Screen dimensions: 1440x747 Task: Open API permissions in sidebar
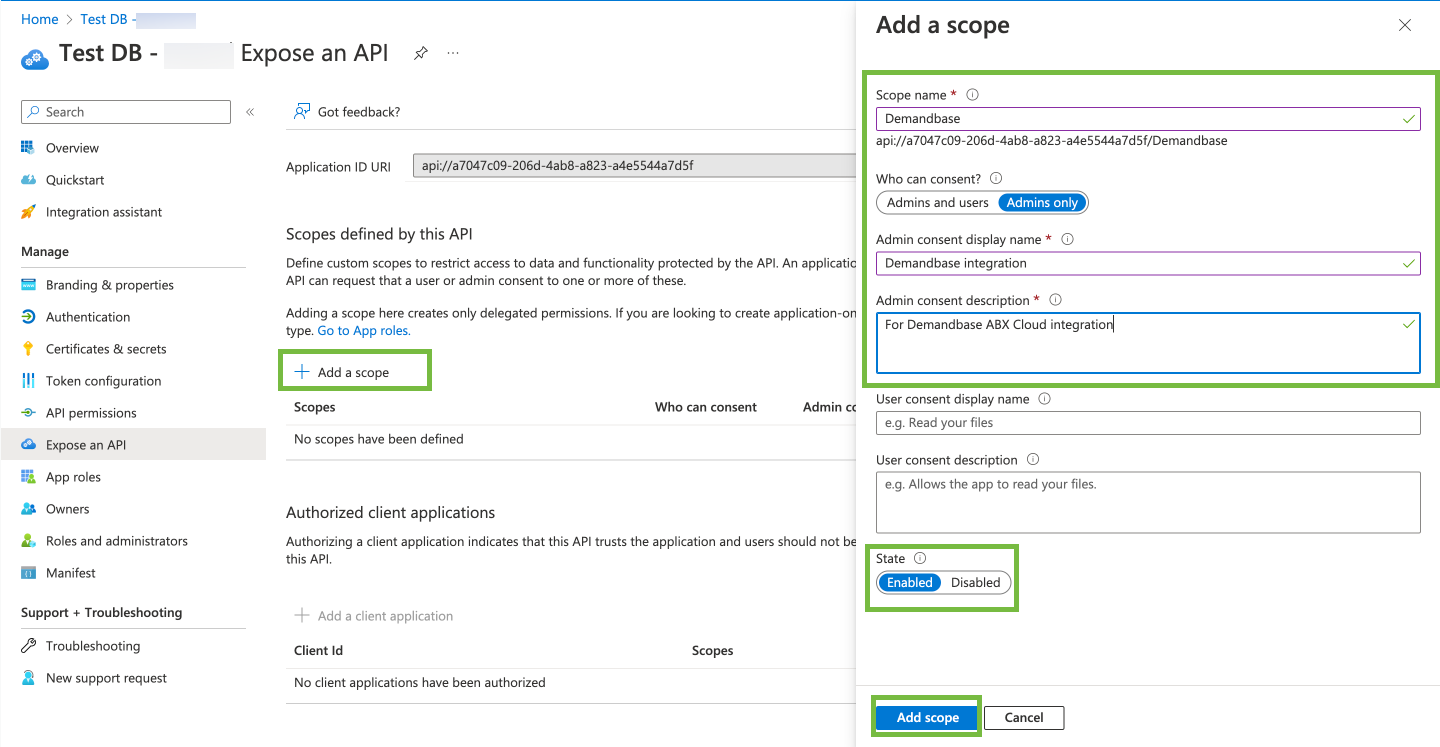coord(91,413)
